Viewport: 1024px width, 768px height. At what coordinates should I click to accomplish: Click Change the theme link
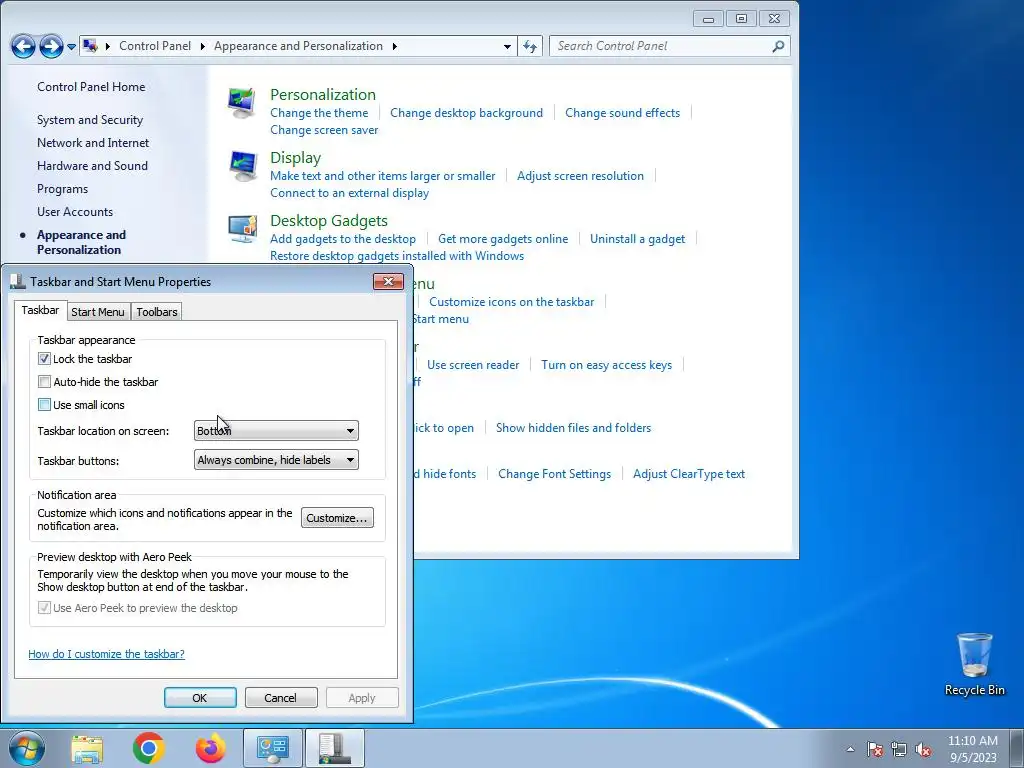coord(319,112)
